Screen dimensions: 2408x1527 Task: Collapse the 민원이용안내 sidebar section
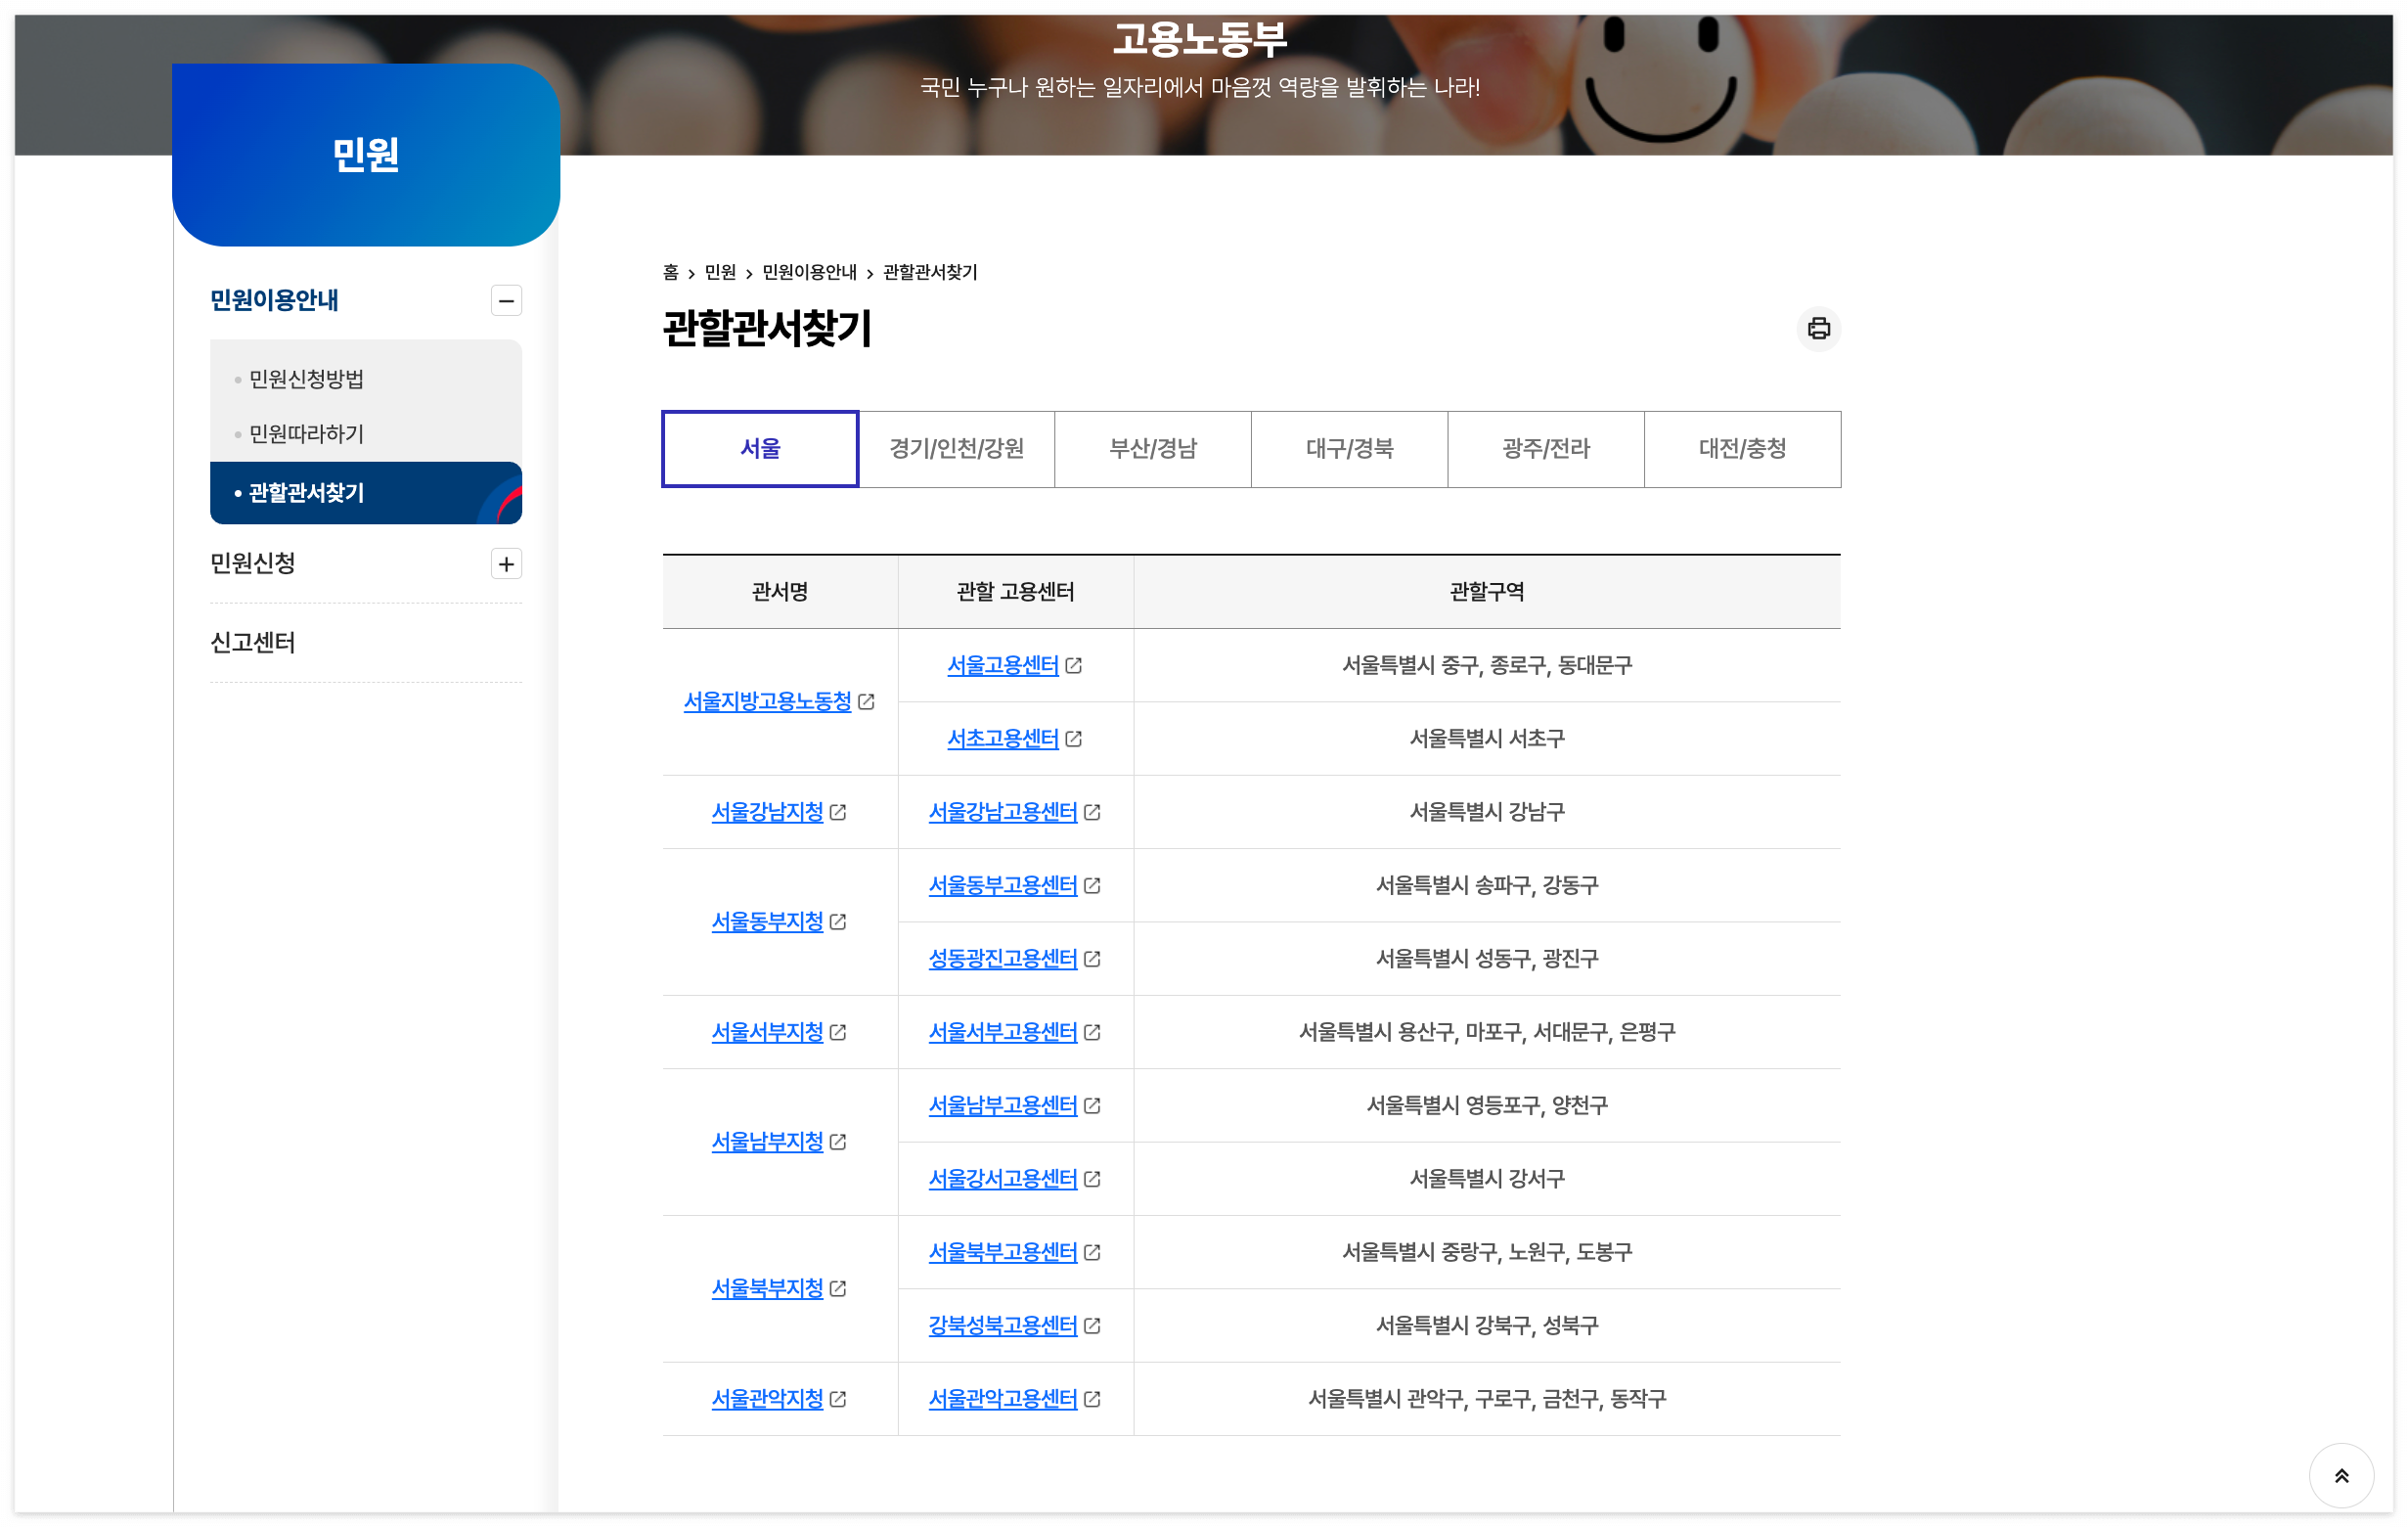click(506, 300)
